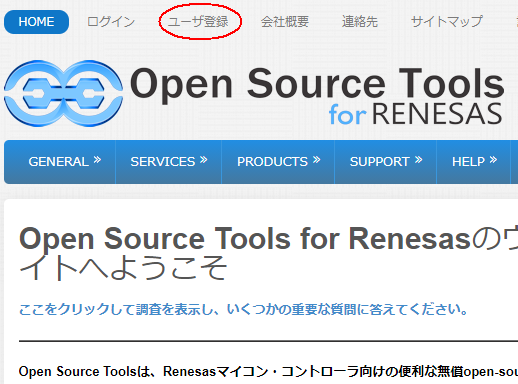The image size is (518, 384).
Task: Click the survey link ここをクリックして調査を表示し
Action: [243, 310]
